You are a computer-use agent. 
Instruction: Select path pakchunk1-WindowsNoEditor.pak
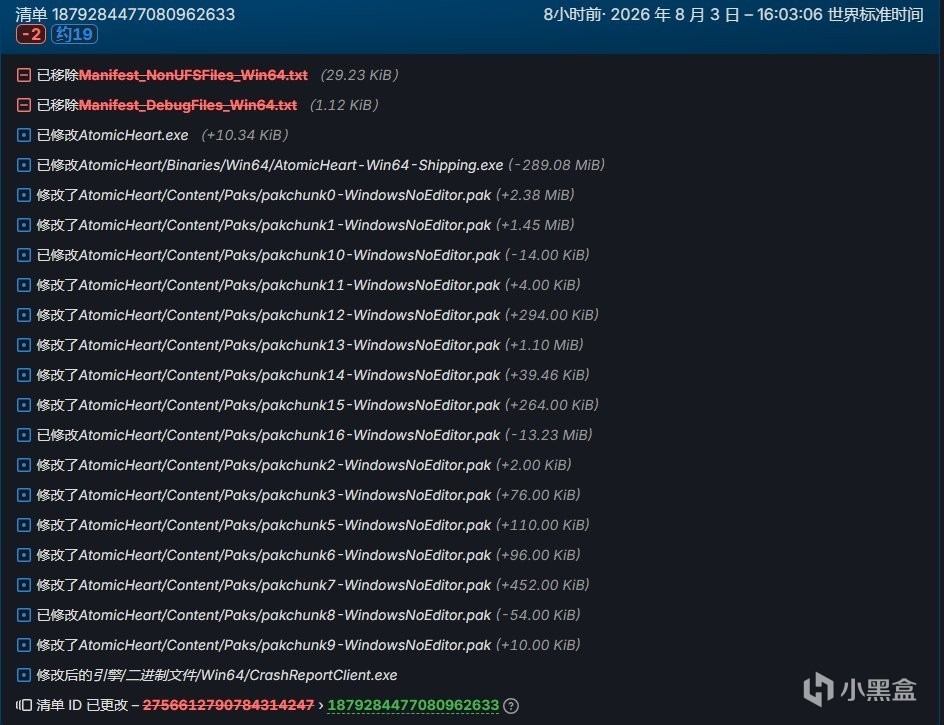(x=285, y=225)
